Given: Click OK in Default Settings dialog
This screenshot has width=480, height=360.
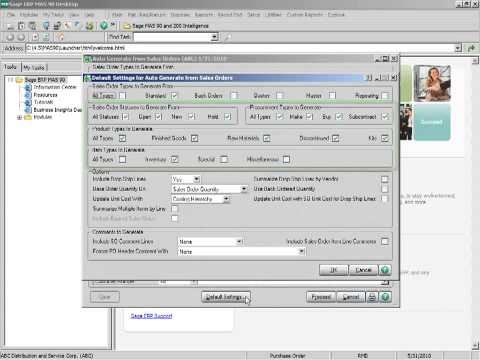Looking at the screenshot, I should click(x=334, y=270).
